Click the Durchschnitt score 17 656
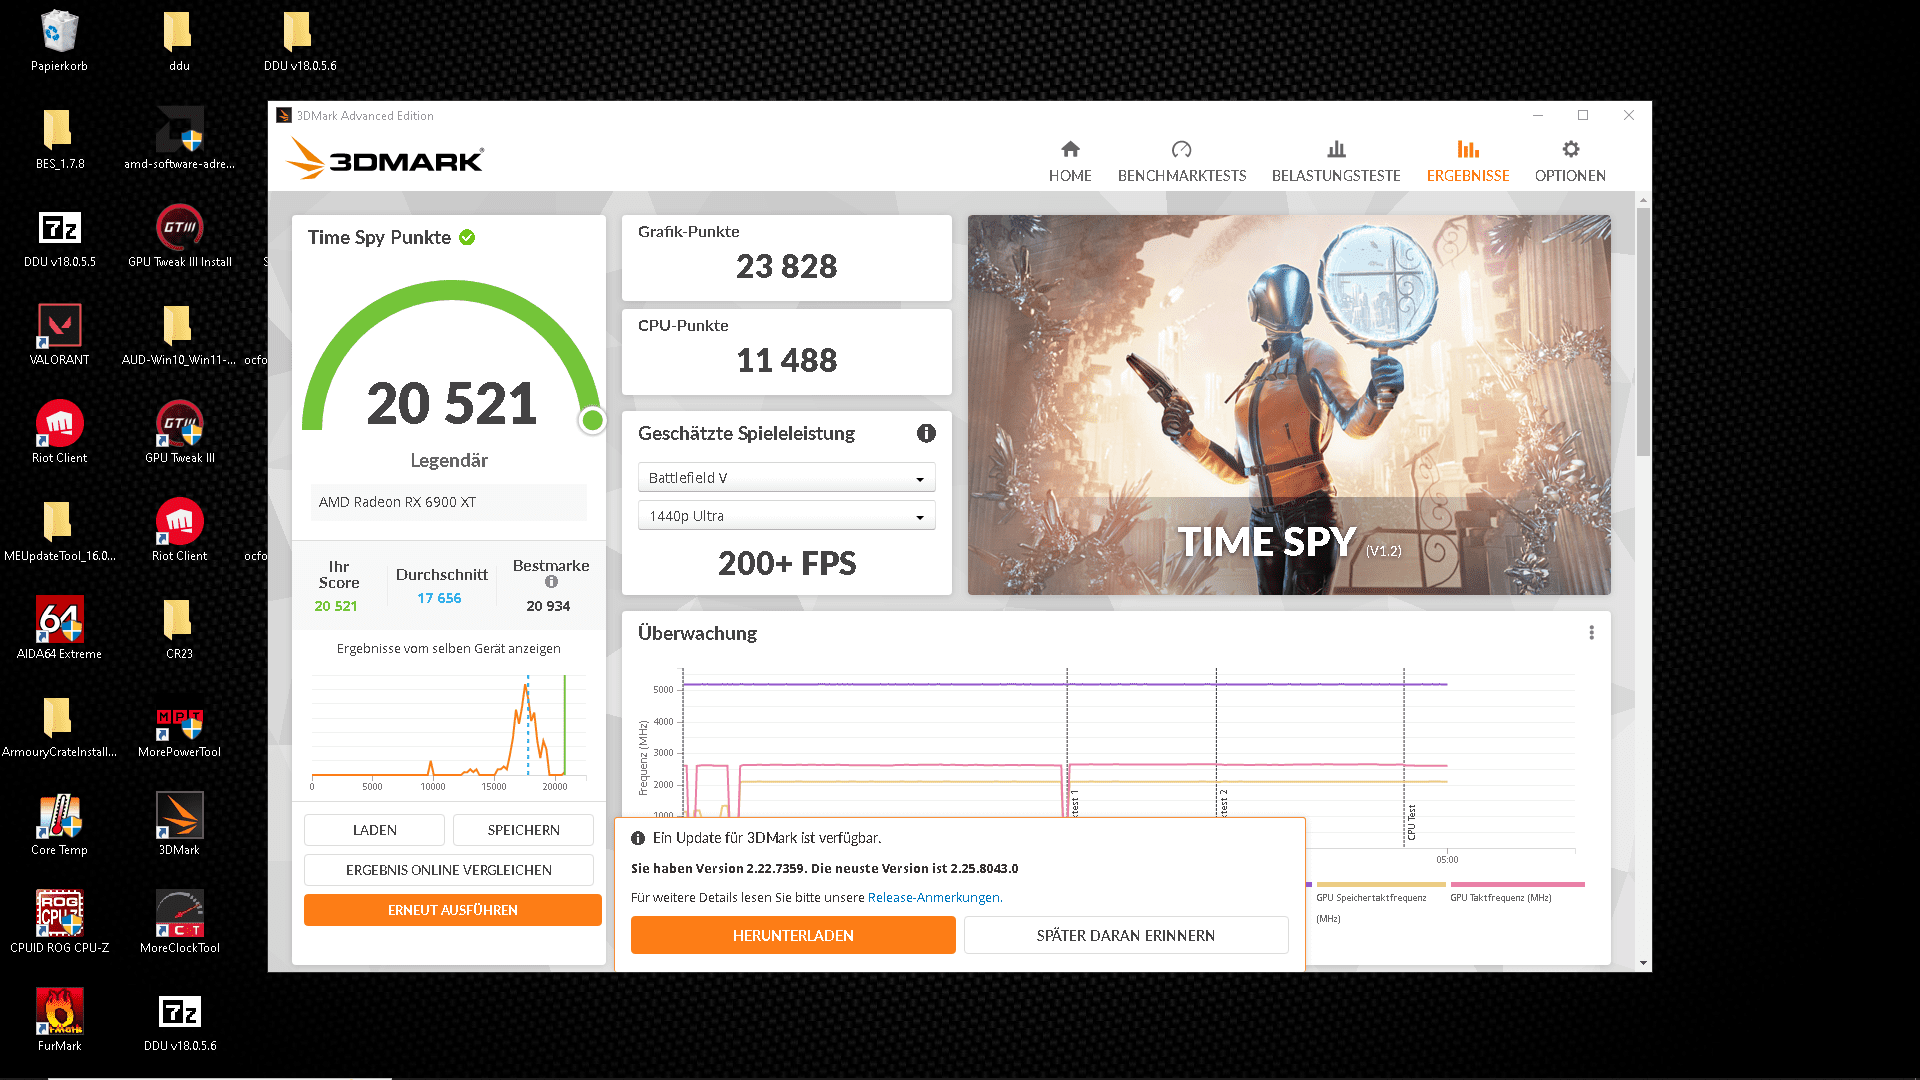1920x1080 pixels. click(x=439, y=598)
